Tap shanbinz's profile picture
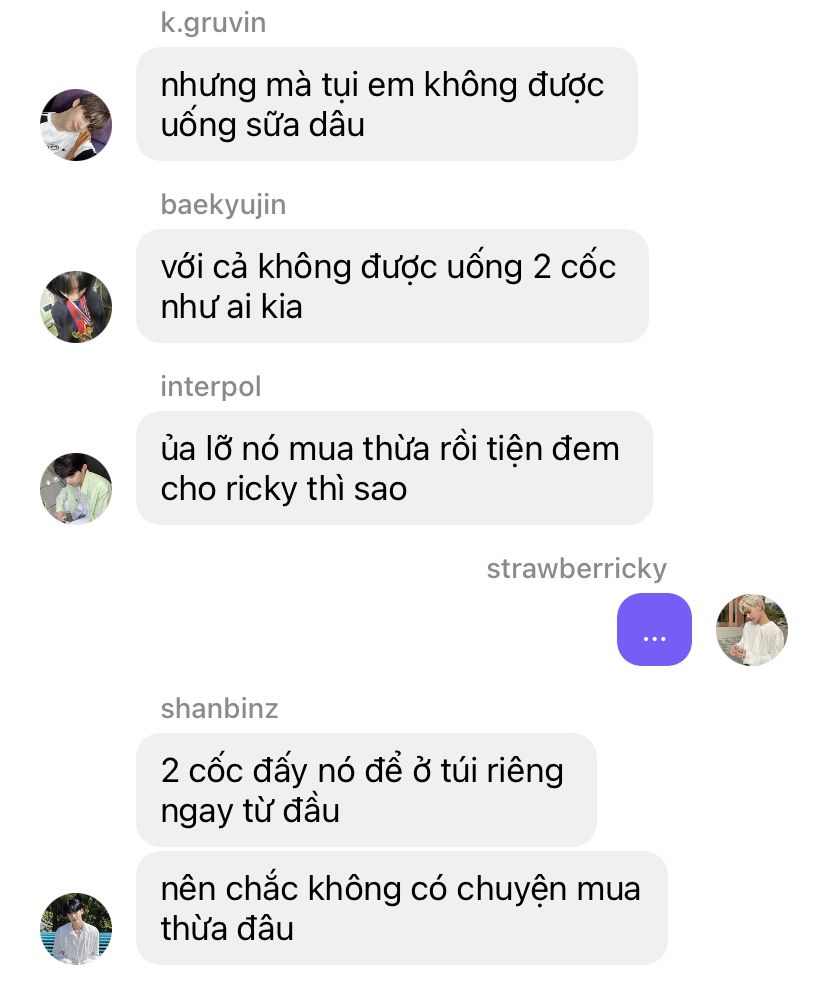Screen dimensions: 828x981 pos(76,928)
